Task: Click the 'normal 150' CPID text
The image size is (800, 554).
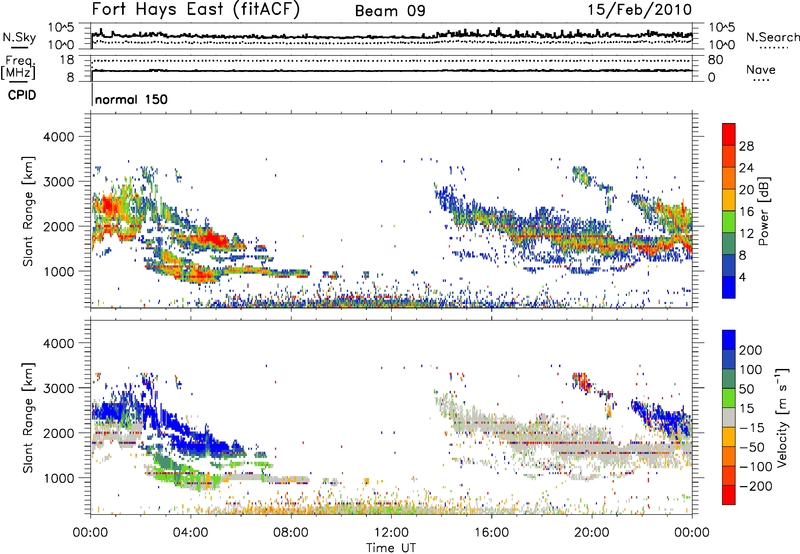Action: pyautogui.click(x=131, y=99)
